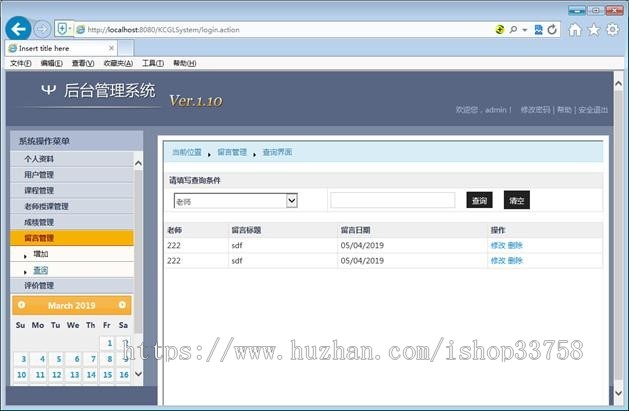Open the 编辑(E) menu
The height and width of the screenshot is (411, 629).
point(51,63)
